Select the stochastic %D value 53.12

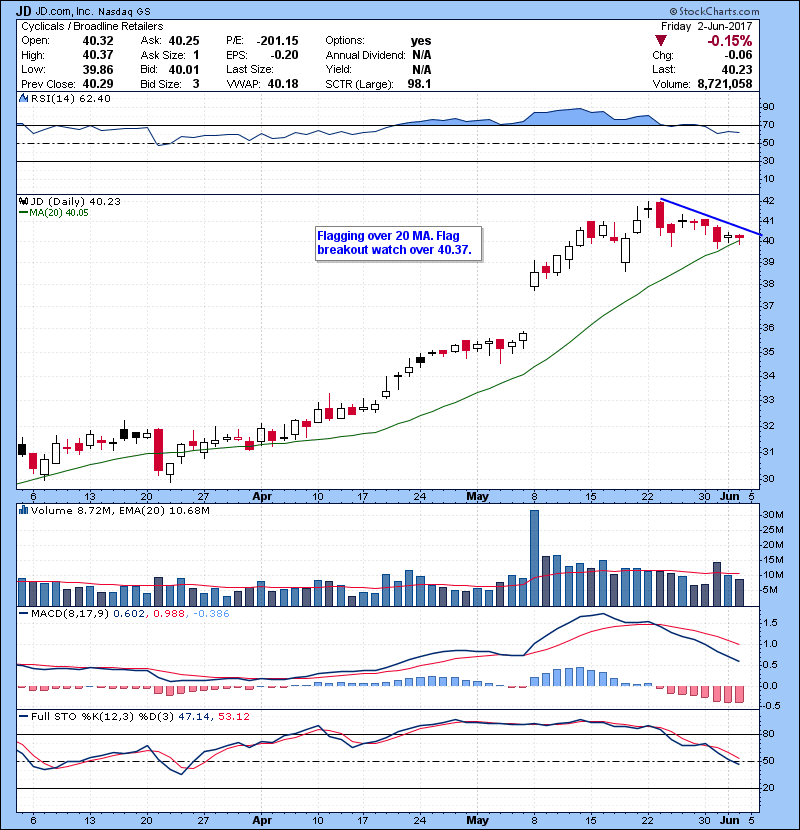click(233, 717)
